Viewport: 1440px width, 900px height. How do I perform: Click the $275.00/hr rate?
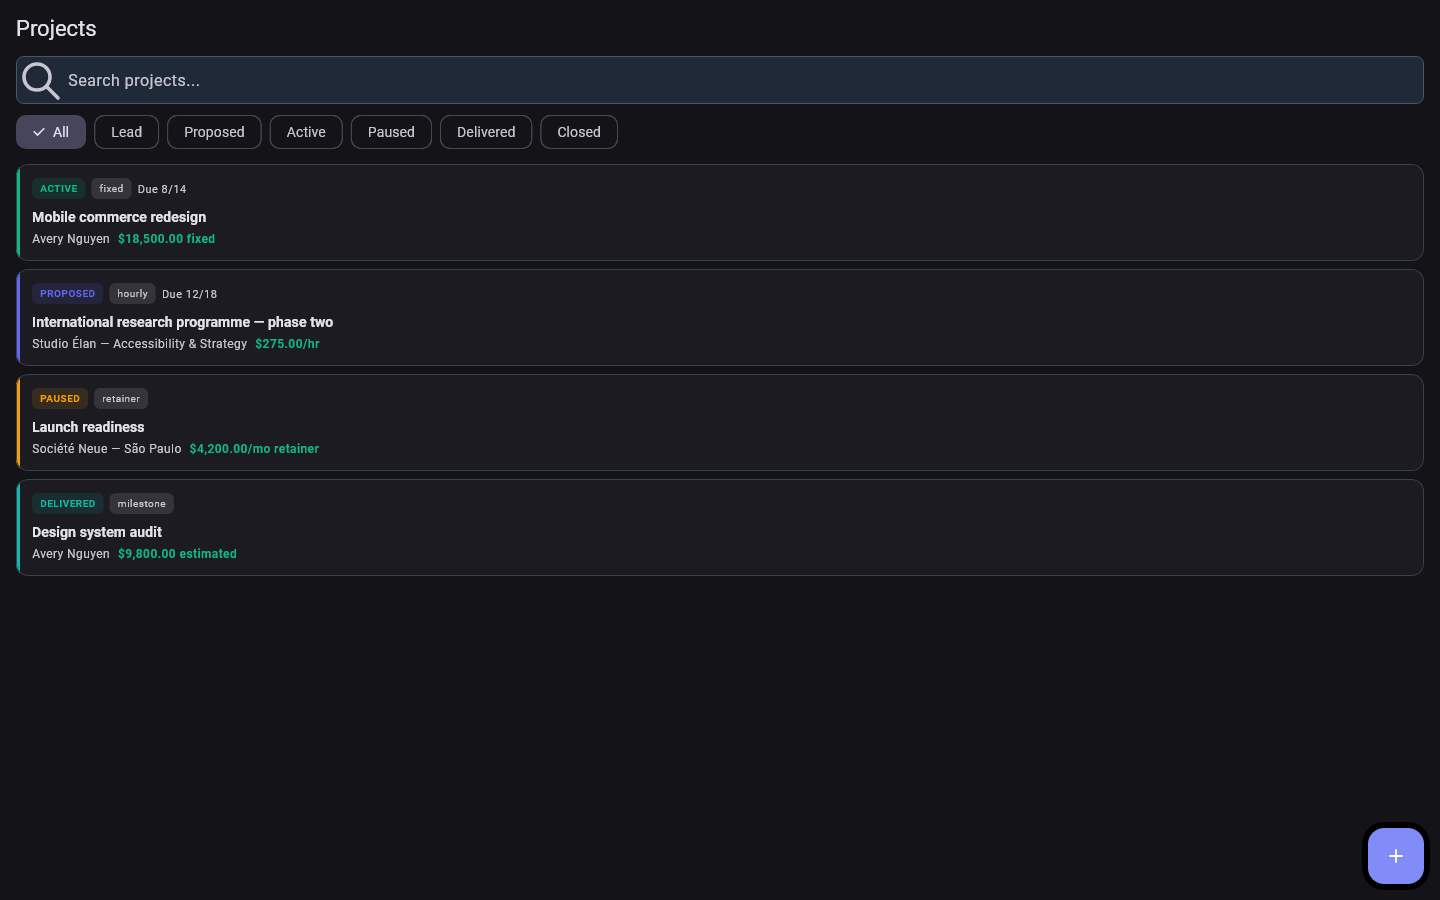coord(287,344)
